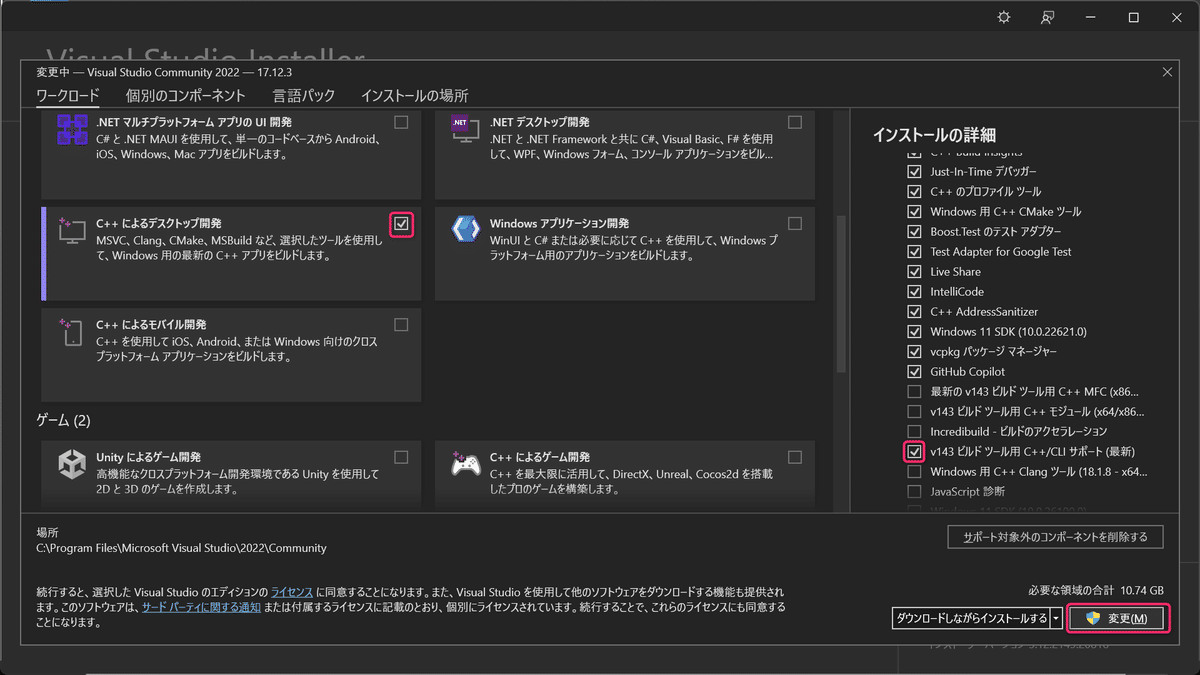Uncheck vcpkg パッケージ マネージャー
The width and height of the screenshot is (1200, 675).
pos(914,351)
